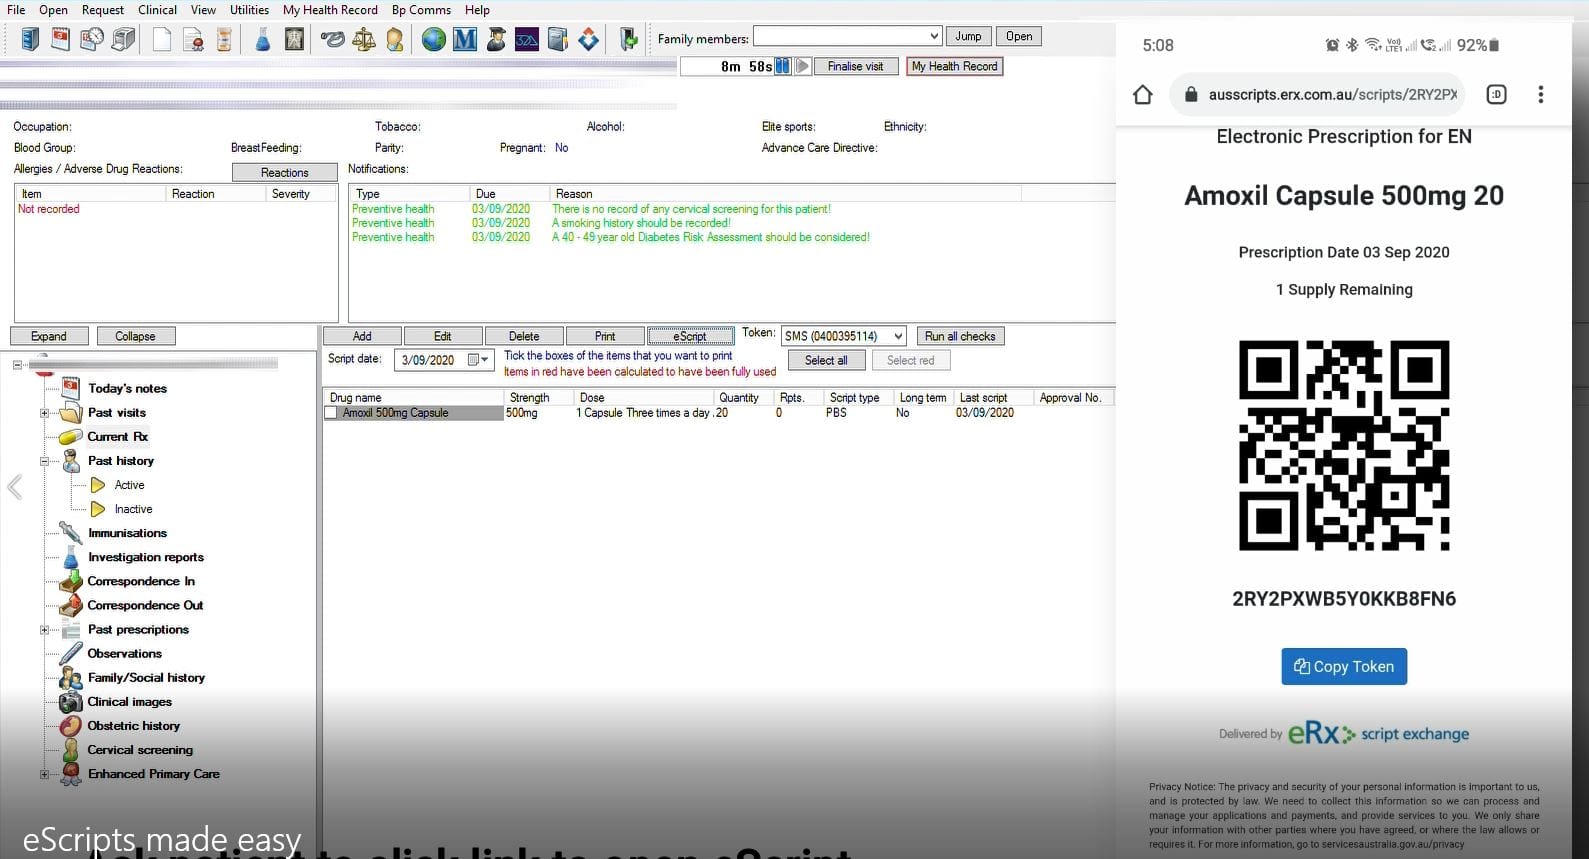Click the eScript button
This screenshot has height=859, width=1589.
click(x=690, y=336)
